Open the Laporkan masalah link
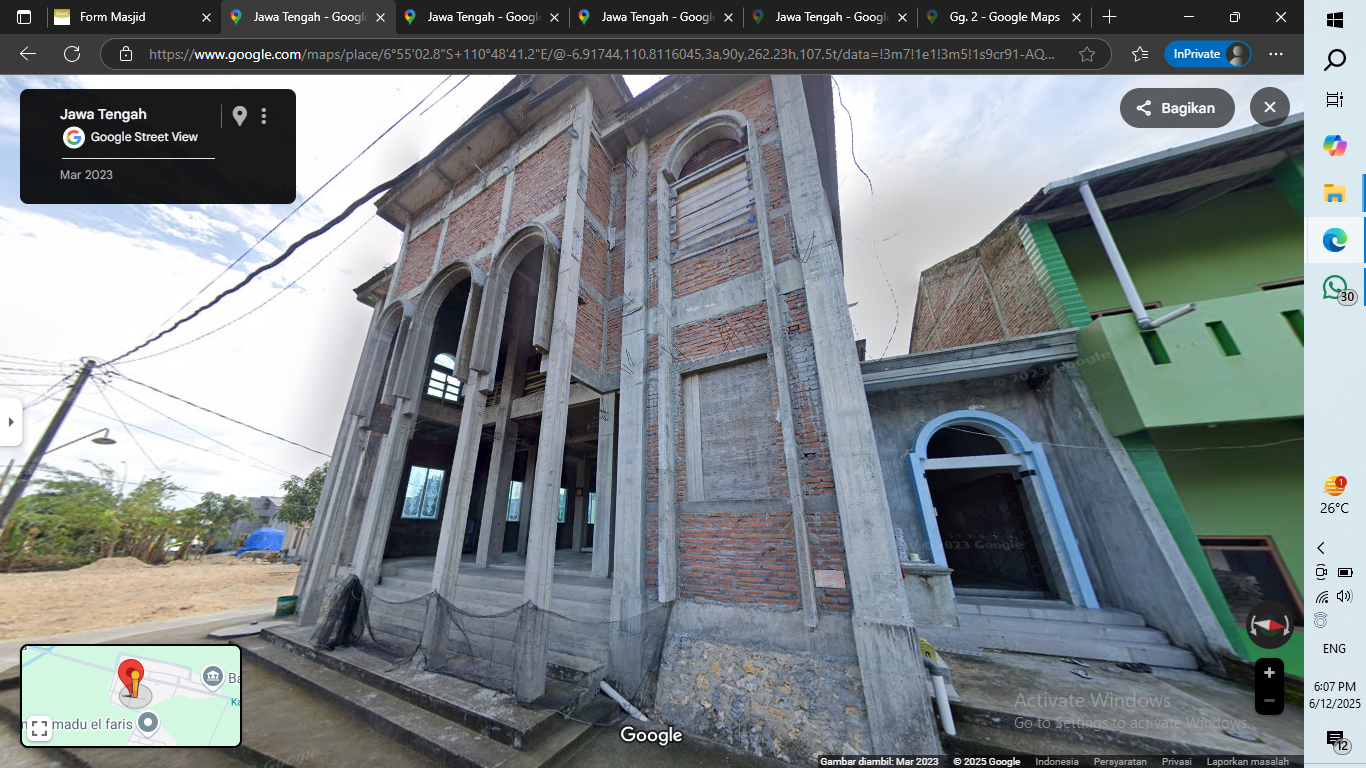The image size is (1366, 768). 1247,762
